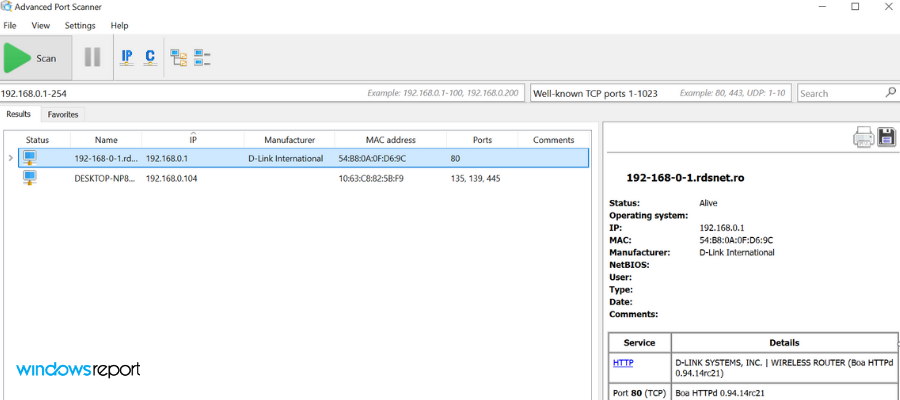Sort by the Comments column header
Image resolution: width=900 pixels, height=400 pixels.
click(x=553, y=140)
